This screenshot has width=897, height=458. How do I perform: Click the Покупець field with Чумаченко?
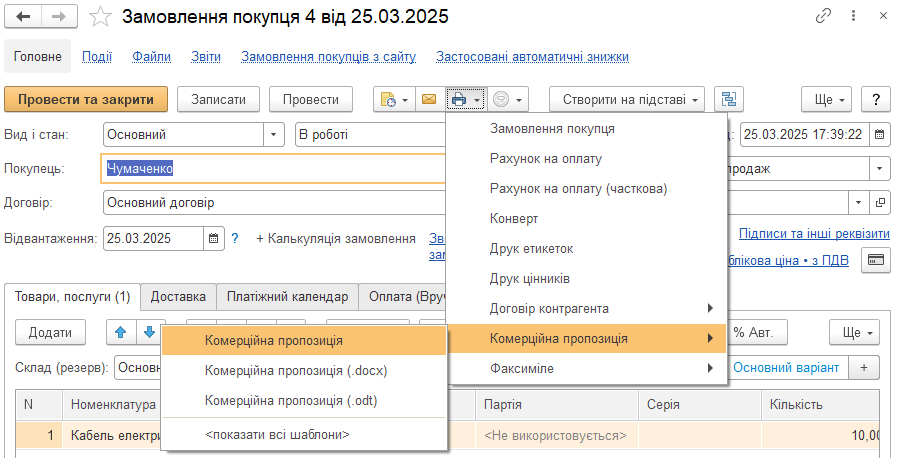(x=273, y=169)
